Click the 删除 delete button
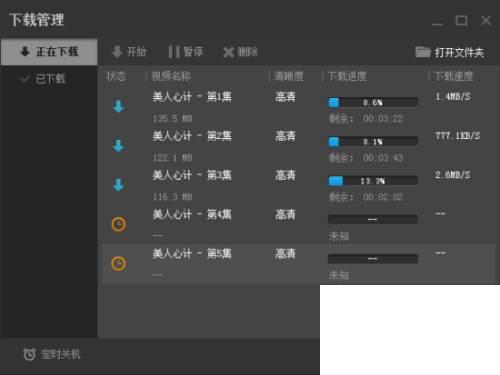500x375 pixels. coord(240,52)
